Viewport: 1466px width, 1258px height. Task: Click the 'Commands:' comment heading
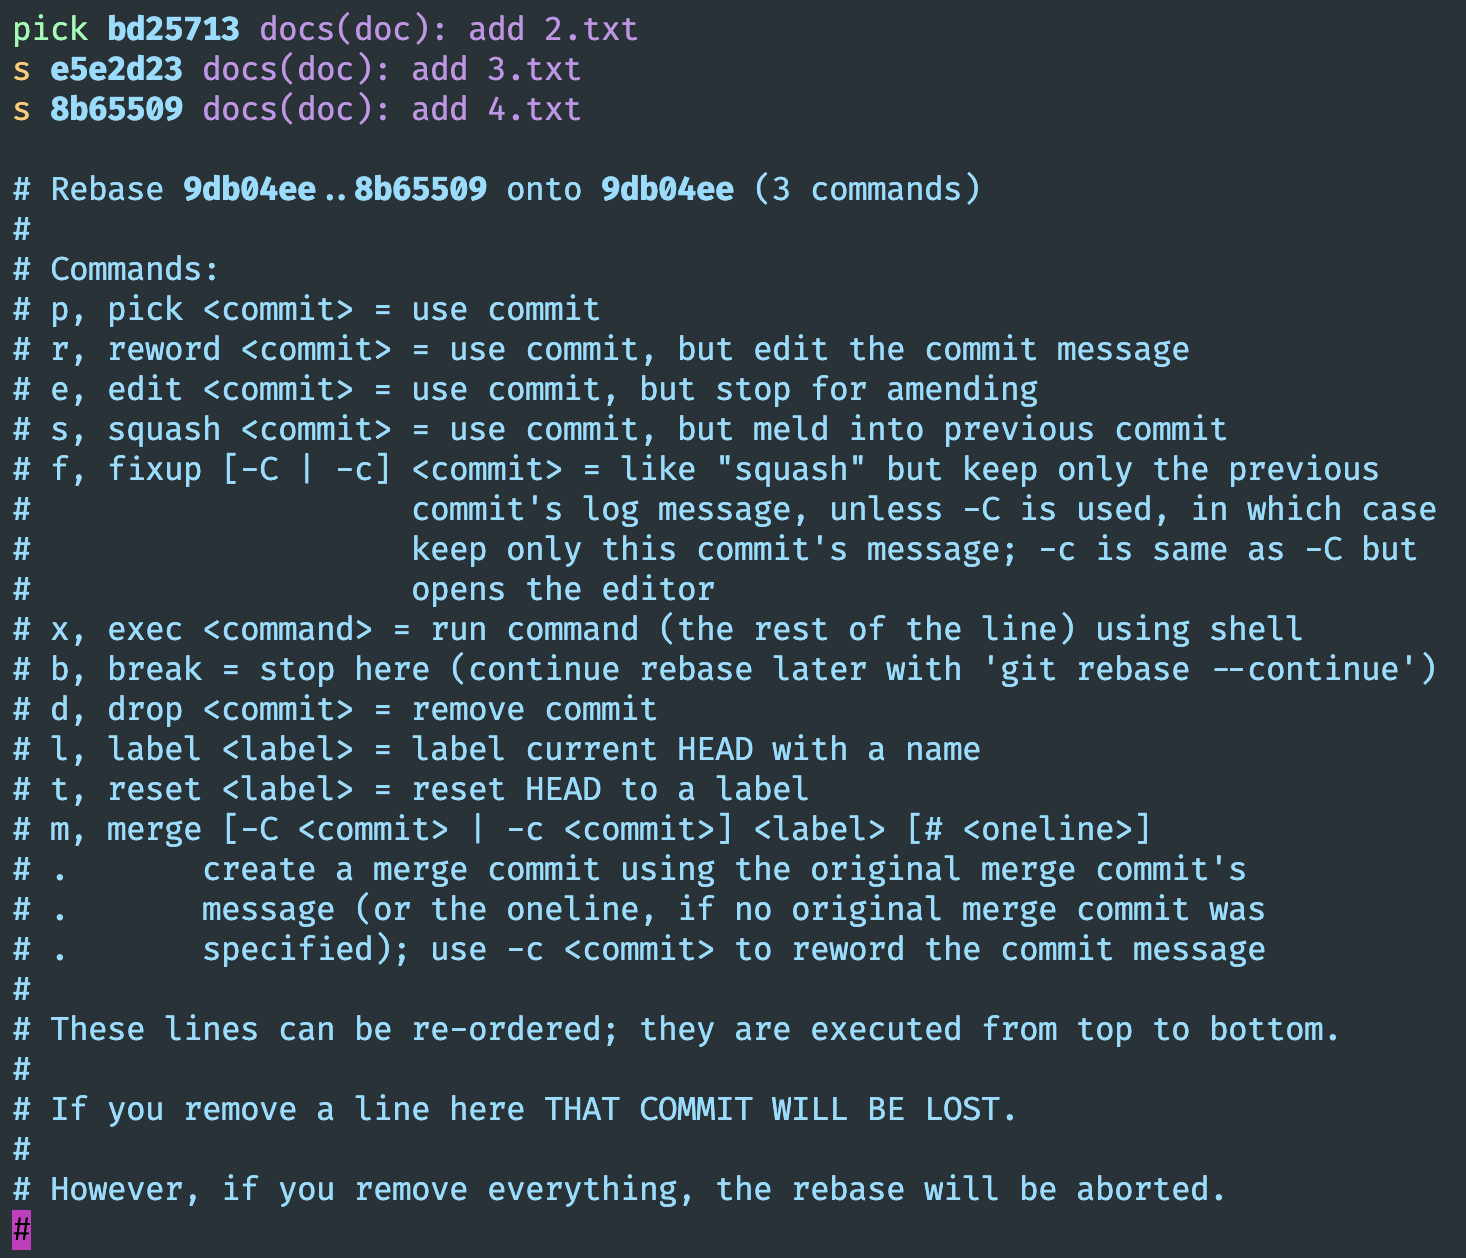[134, 269]
